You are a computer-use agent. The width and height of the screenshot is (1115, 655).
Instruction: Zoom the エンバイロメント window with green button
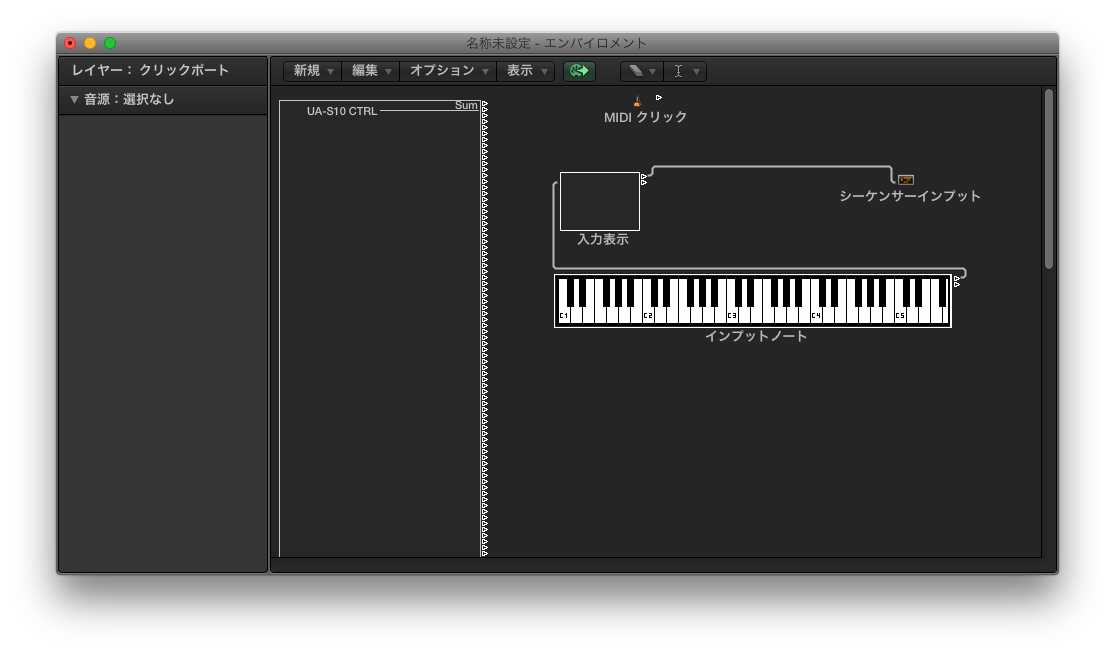point(110,43)
